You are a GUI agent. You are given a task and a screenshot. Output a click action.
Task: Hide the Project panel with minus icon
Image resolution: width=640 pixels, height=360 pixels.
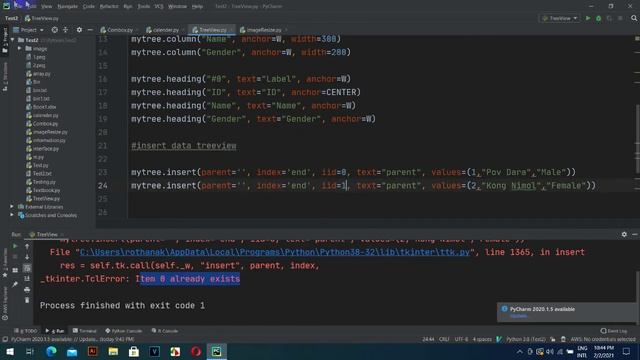(x=90, y=30)
